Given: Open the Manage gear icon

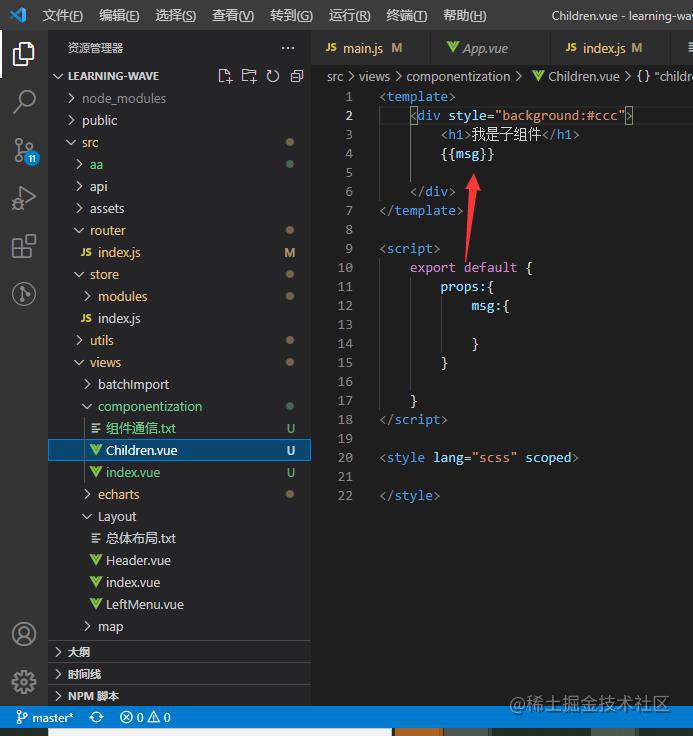Looking at the screenshot, I should [24, 682].
